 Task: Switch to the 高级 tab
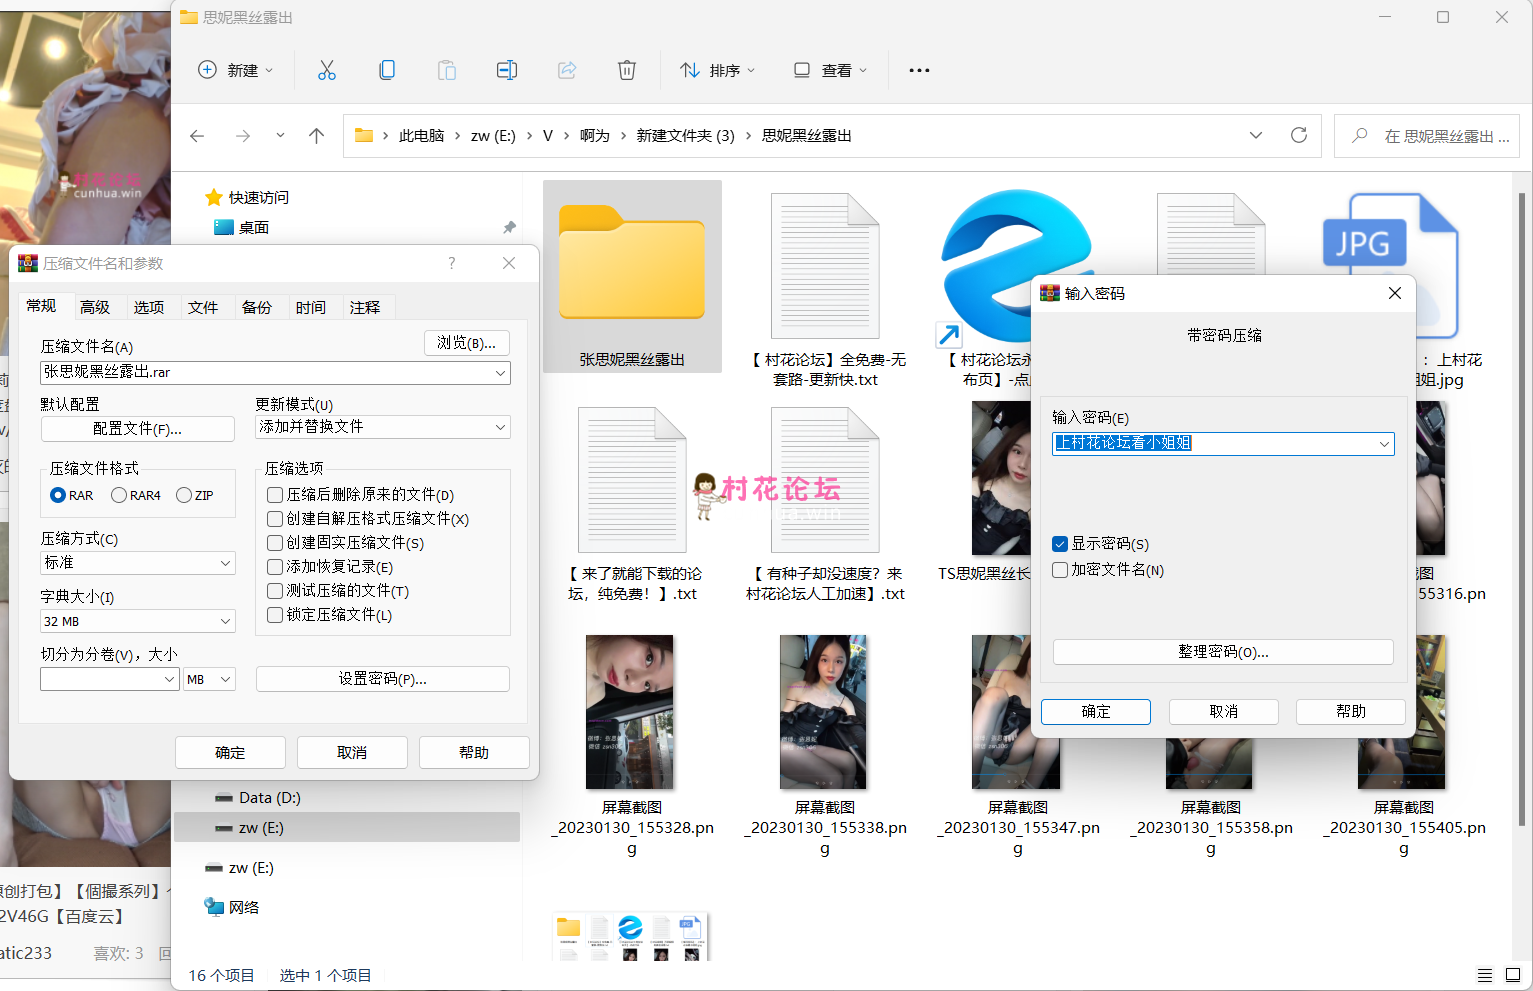click(x=95, y=307)
